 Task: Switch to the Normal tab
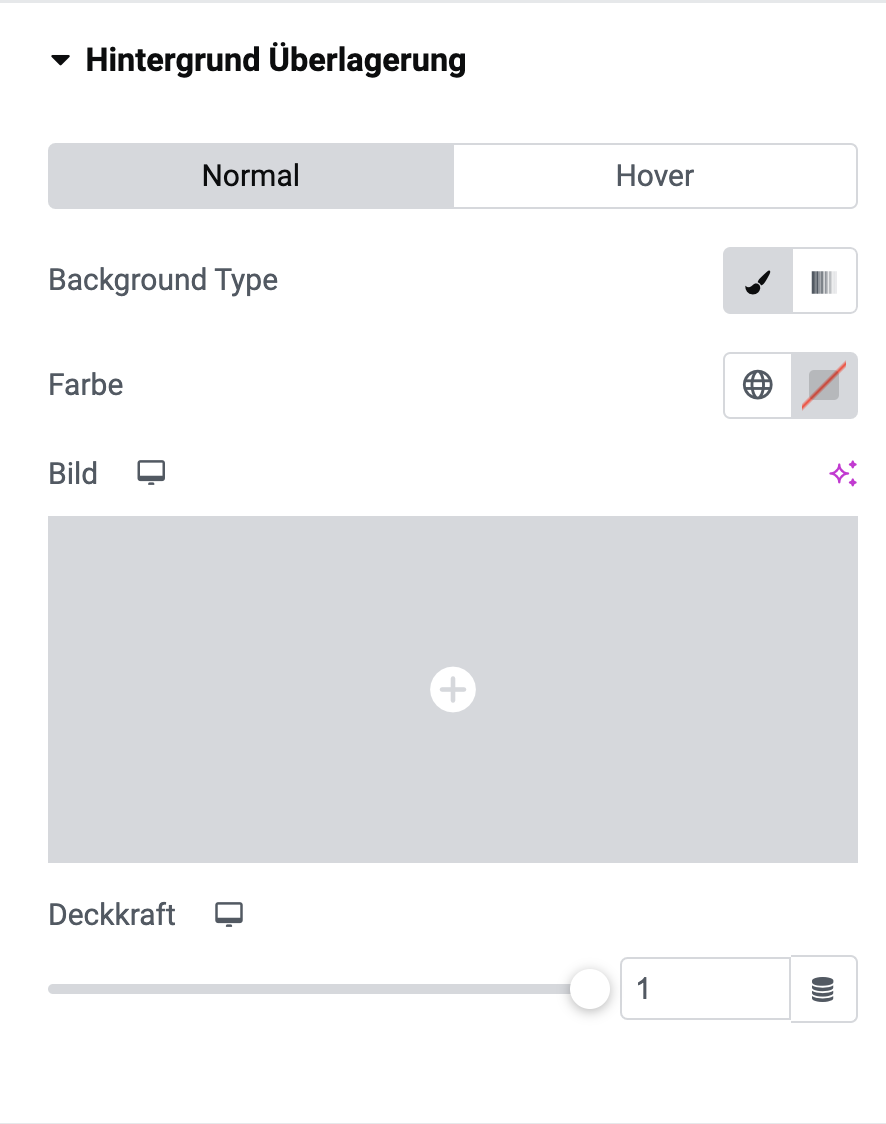[x=251, y=176]
